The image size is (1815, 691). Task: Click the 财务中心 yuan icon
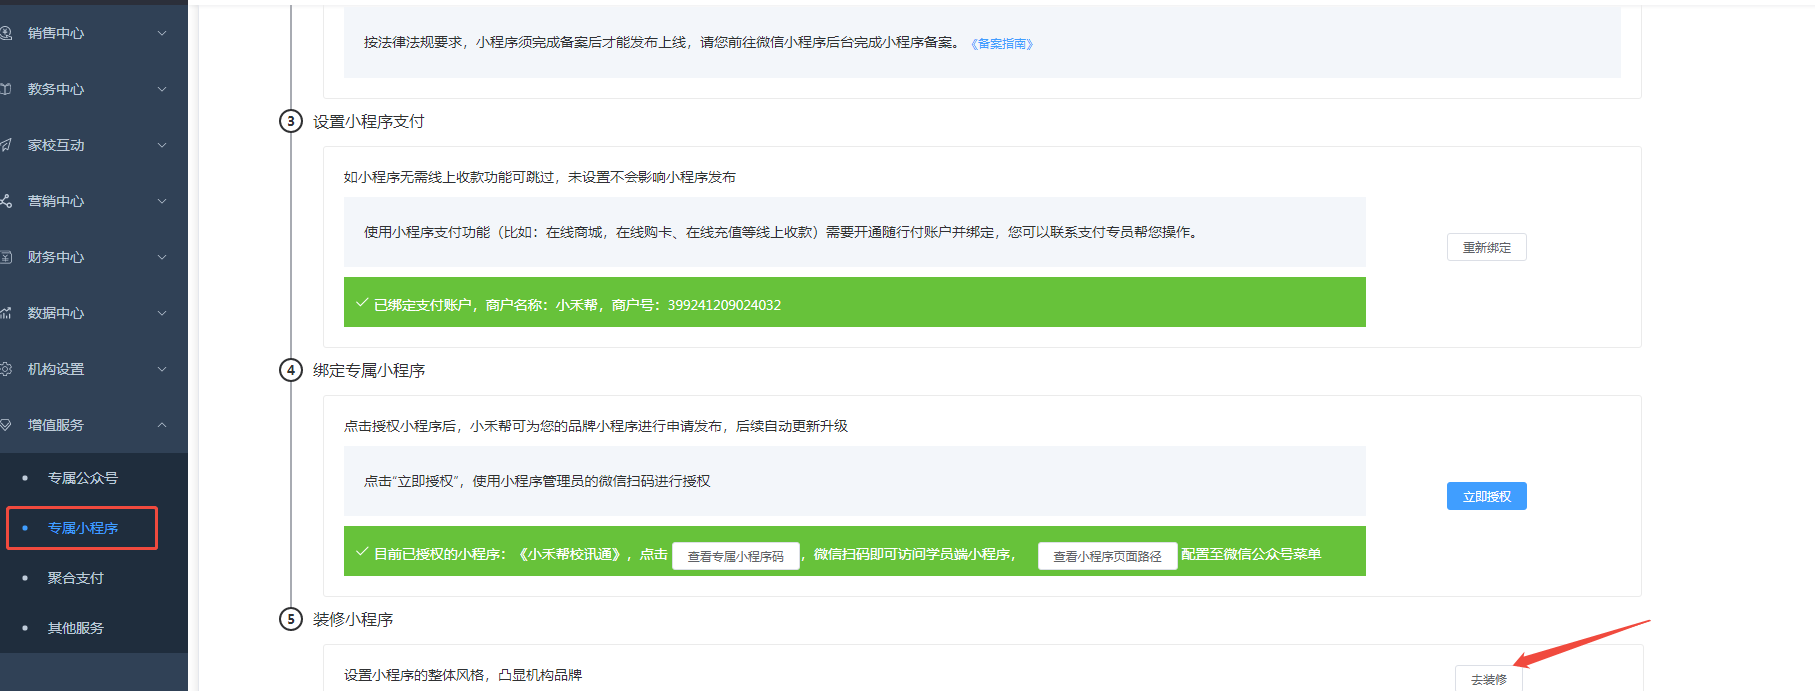tap(6, 257)
